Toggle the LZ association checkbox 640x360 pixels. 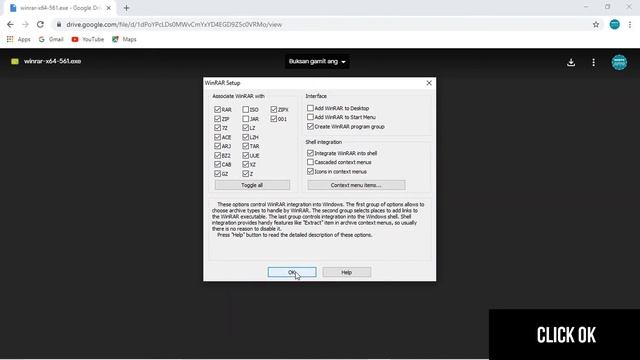245,128
